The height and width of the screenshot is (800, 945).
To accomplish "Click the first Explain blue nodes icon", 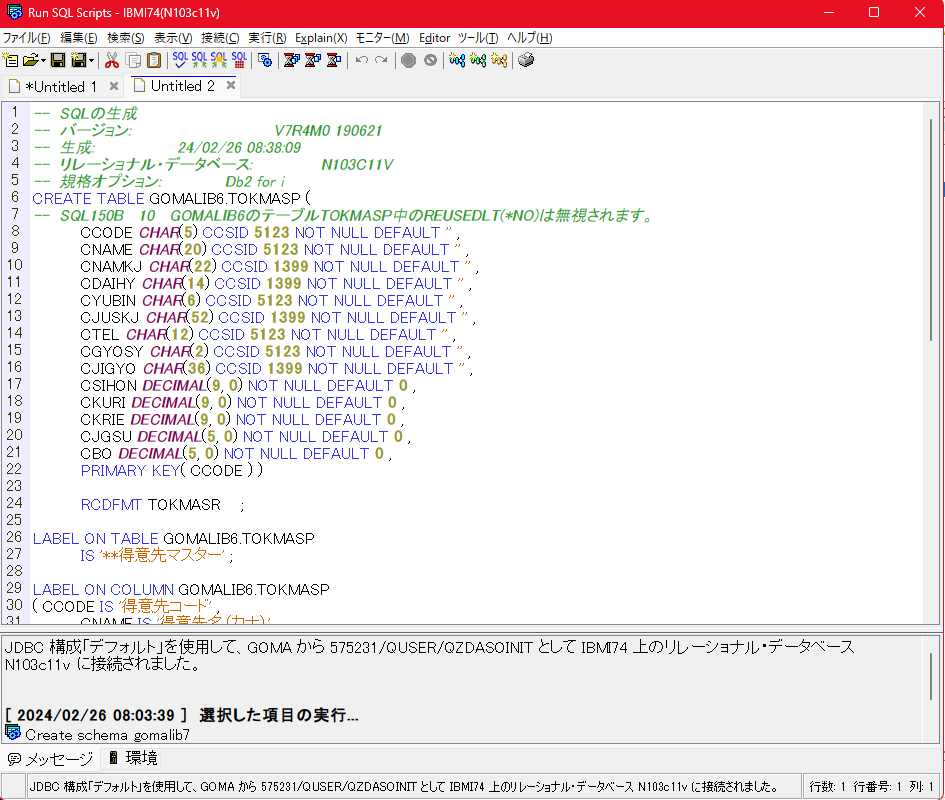I will click(x=457, y=60).
